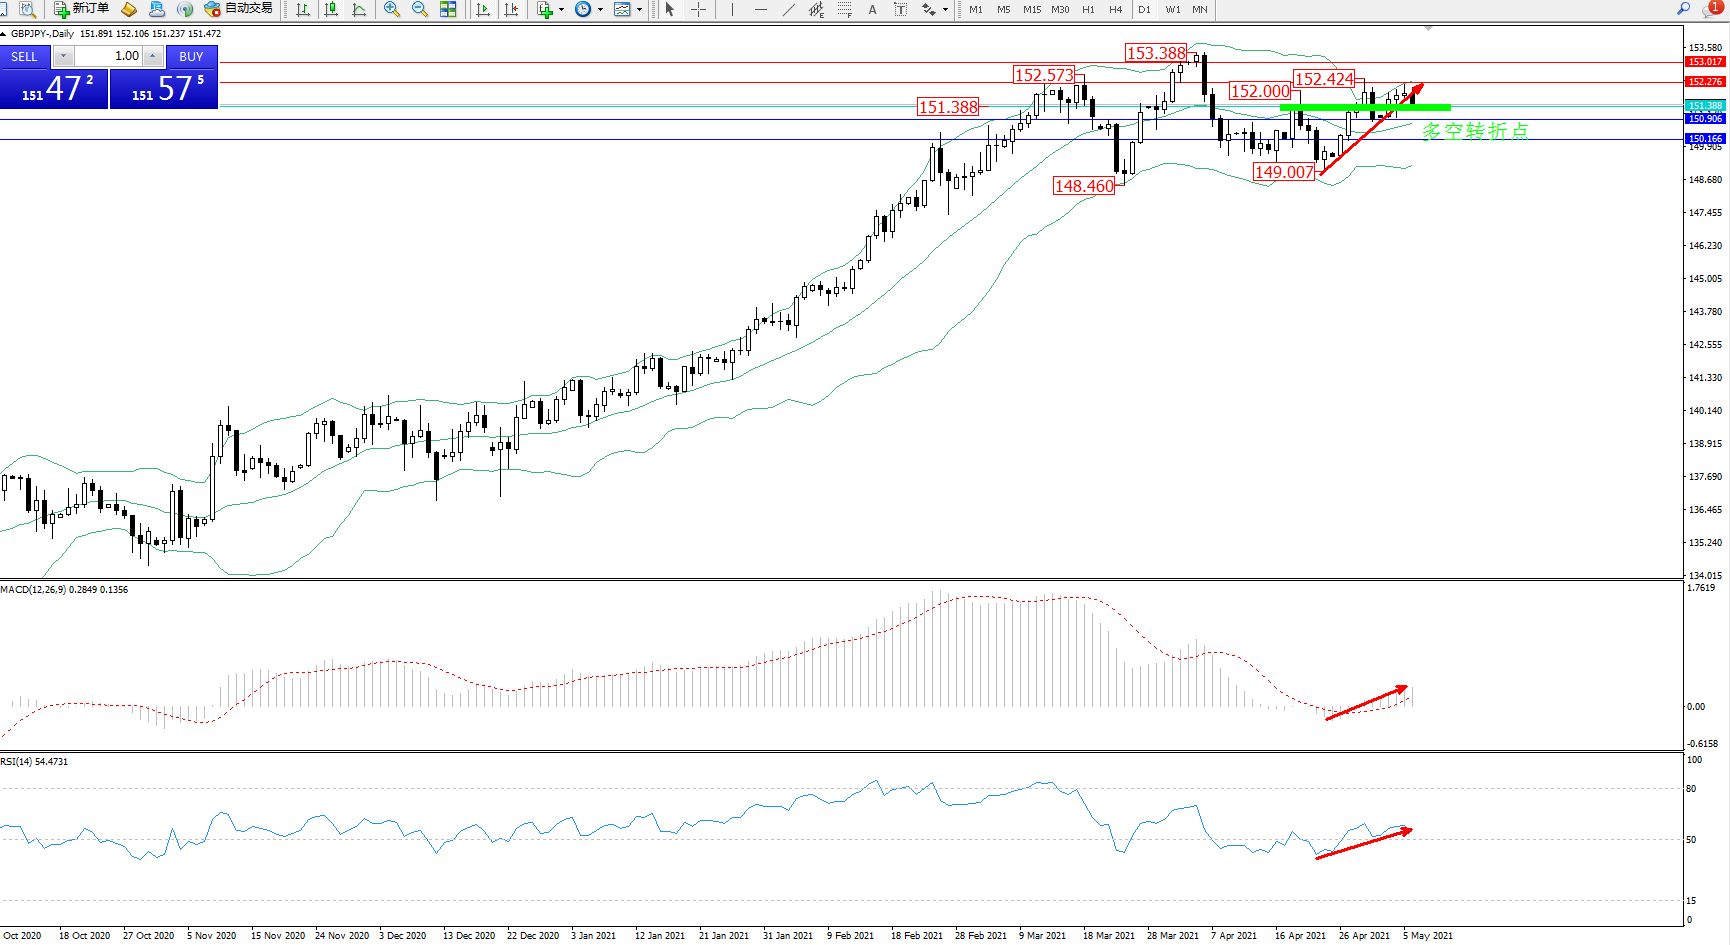Toggle the Chart Shift button
The image size is (1730, 945).
(x=511, y=9)
